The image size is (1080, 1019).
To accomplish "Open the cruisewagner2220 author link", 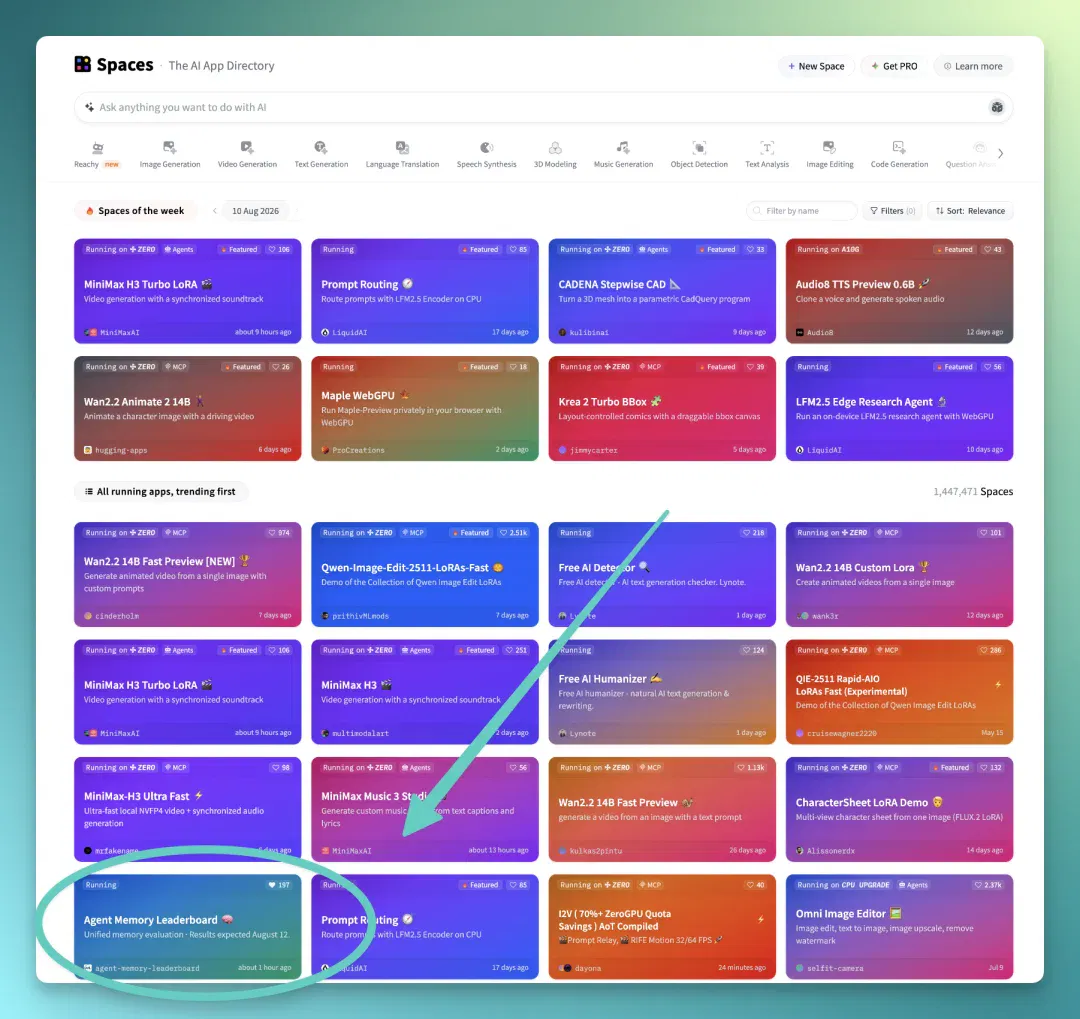I will pyautogui.click(x=836, y=733).
